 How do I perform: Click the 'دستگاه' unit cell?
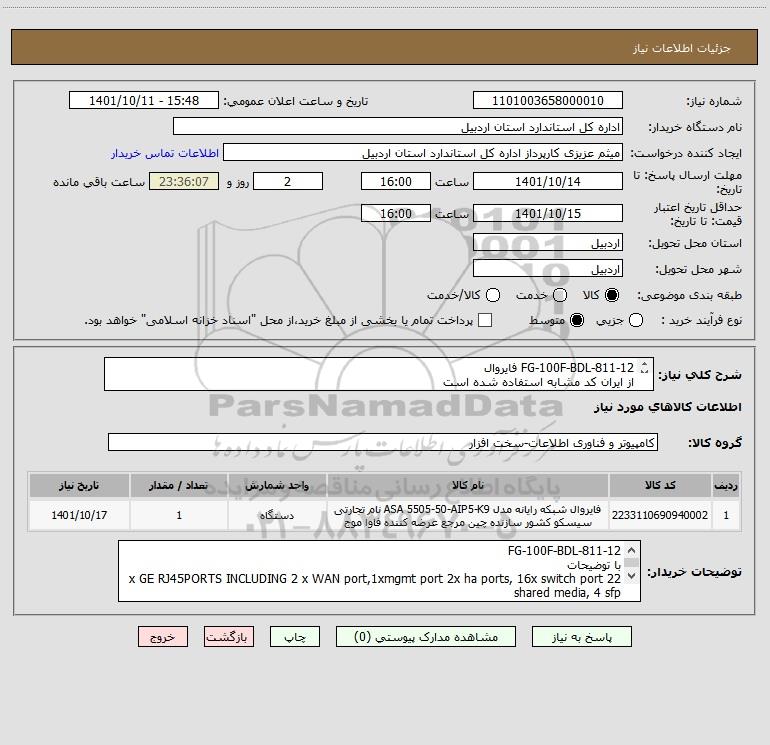(x=277, y=515)
